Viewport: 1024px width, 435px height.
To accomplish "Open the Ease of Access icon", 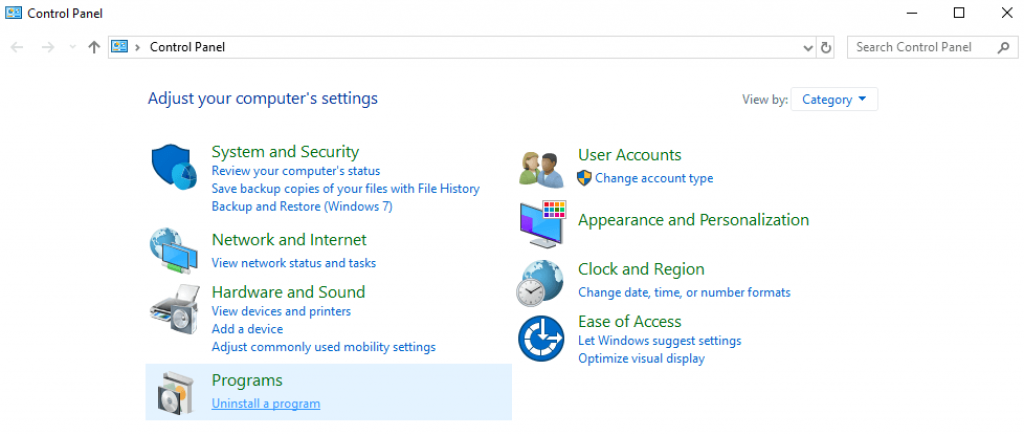I will pos(541,338).
